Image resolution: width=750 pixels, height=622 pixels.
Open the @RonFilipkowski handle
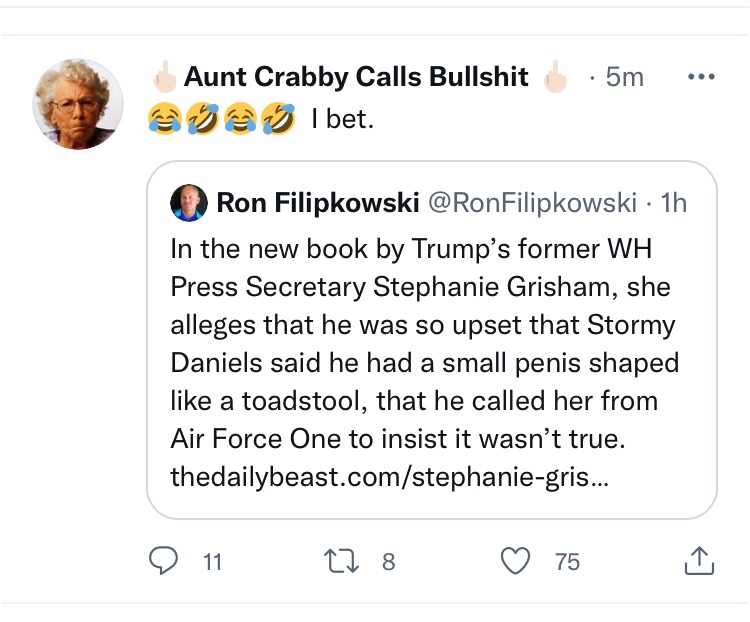click(531, 203)
